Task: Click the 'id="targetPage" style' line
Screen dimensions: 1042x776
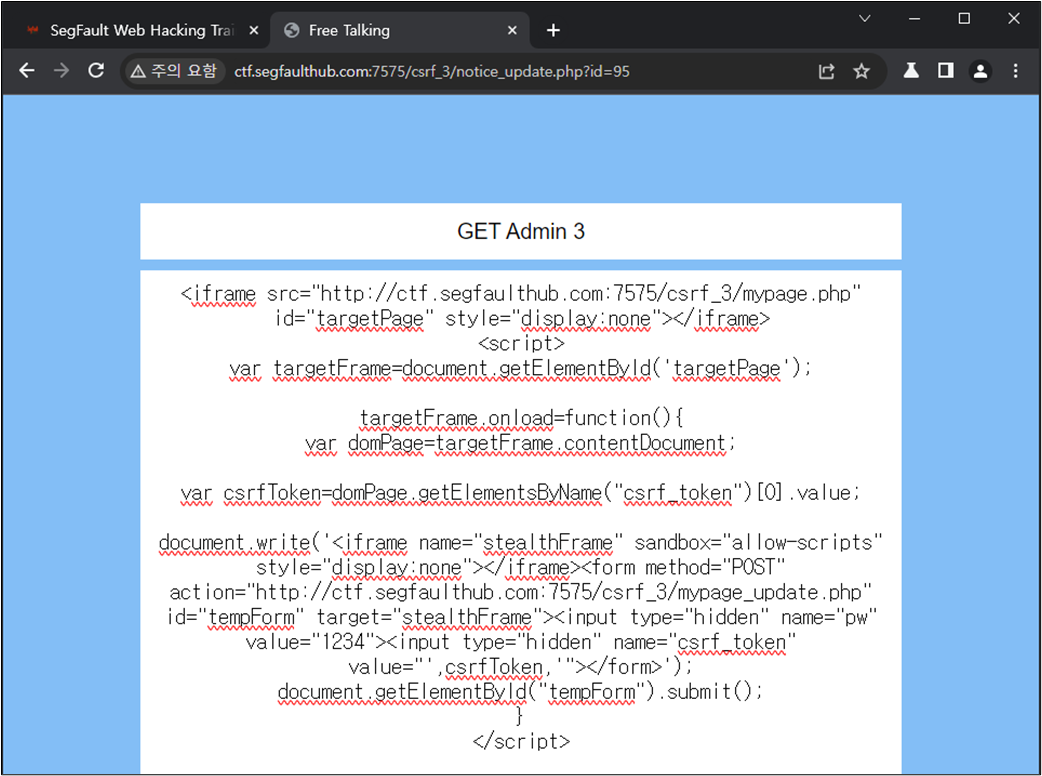Action: [522, 318]
